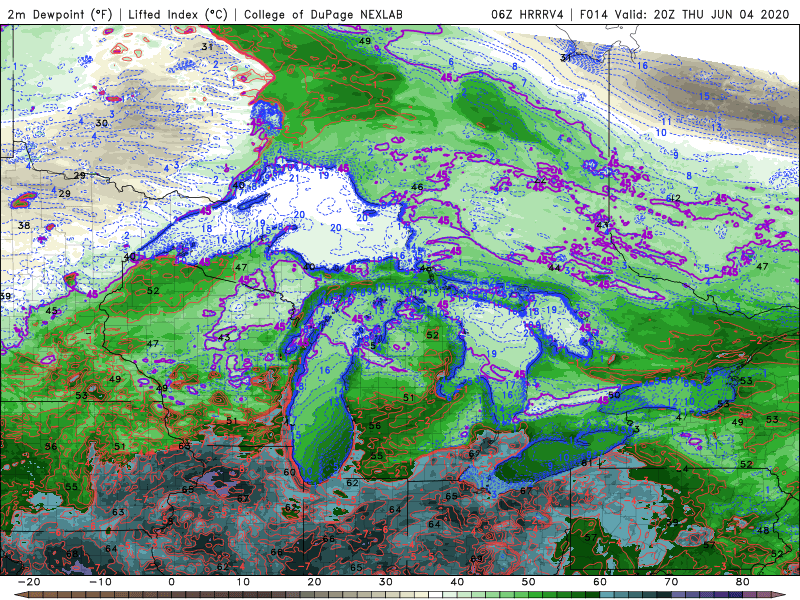Click the dewpoint value 43 on the map

point(223,337)
